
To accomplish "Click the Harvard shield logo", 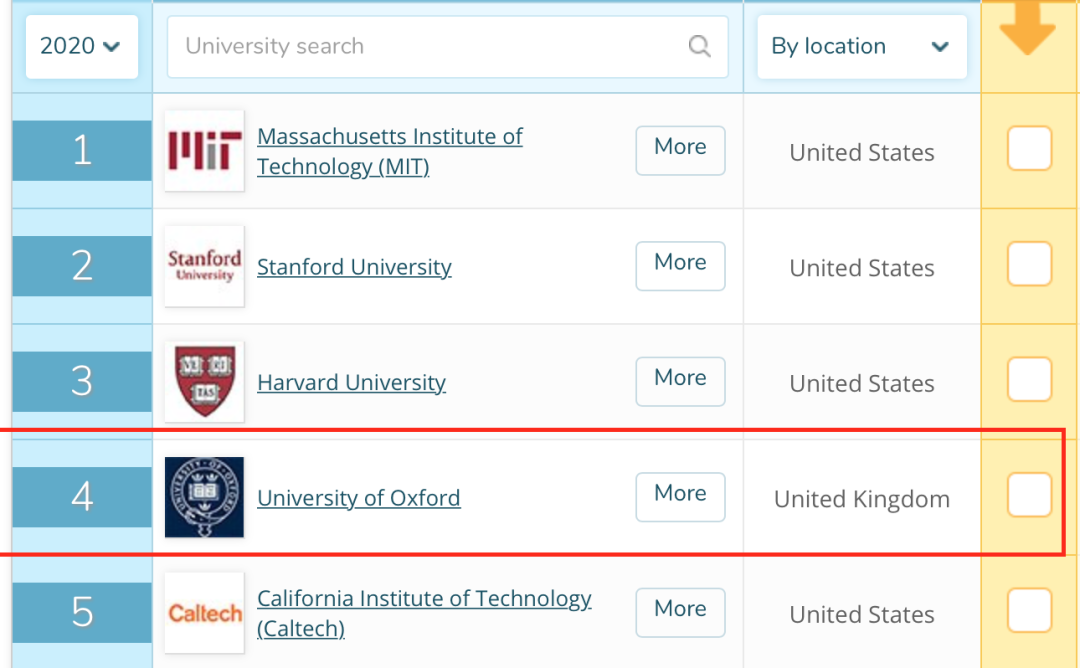I will point(204,381).
